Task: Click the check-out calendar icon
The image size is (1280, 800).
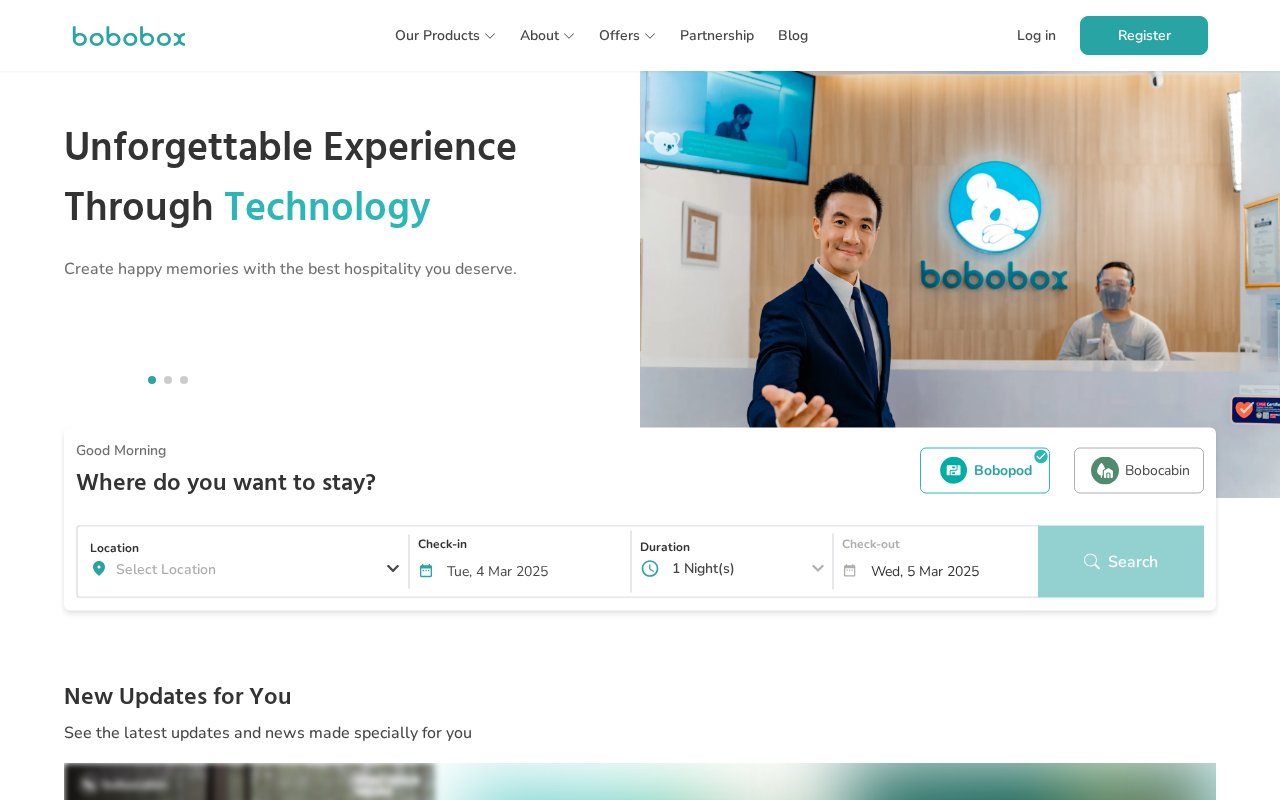Action: click(850, 571)
